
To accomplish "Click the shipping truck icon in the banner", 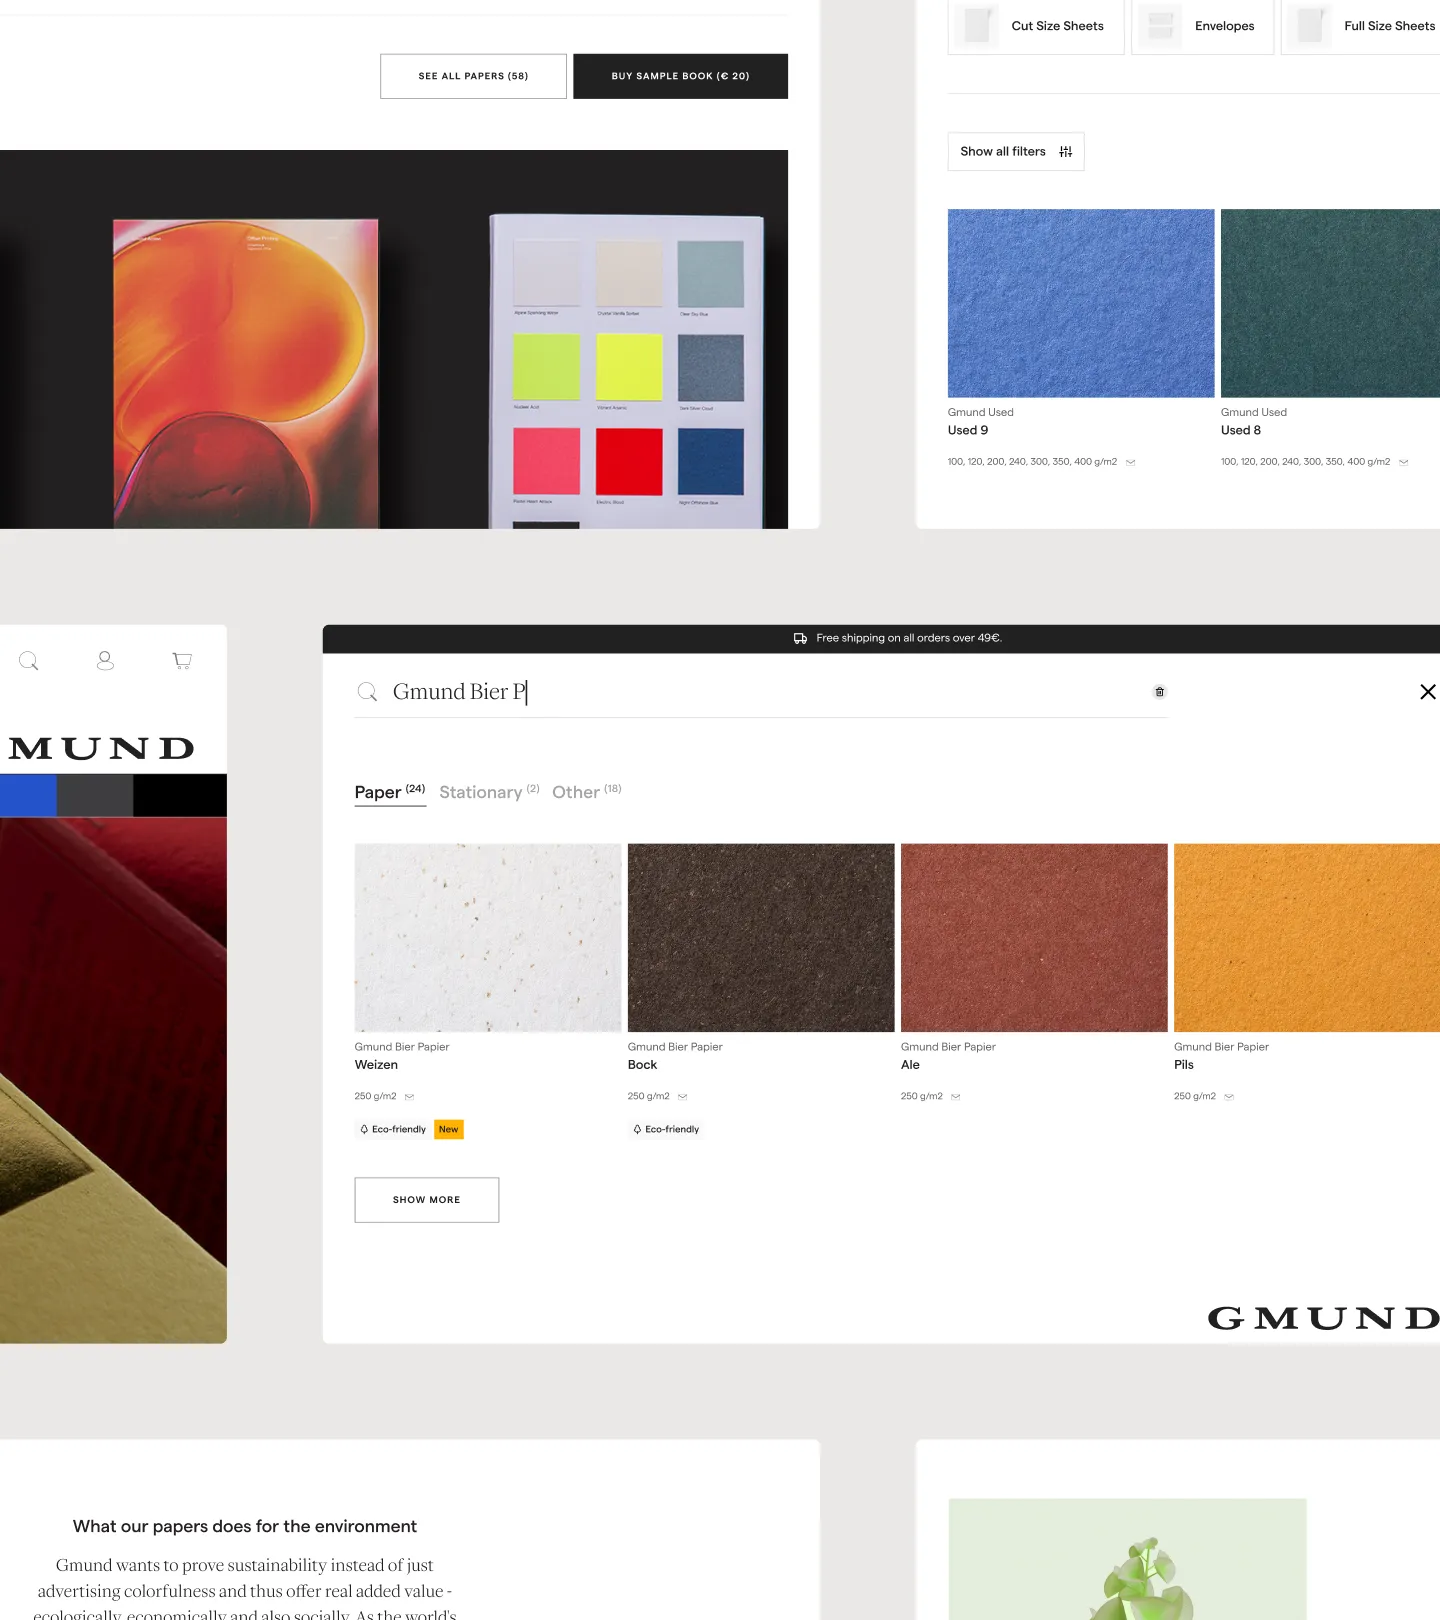I will point(801,638).
